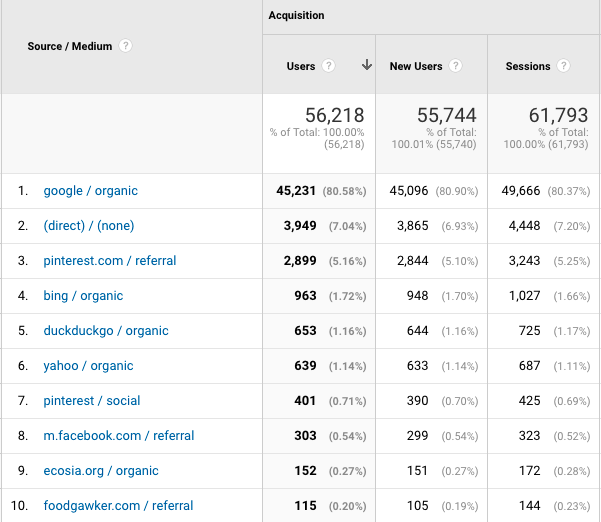
Task: Select total users value 56,218
Action: click(x=334, y=115)
